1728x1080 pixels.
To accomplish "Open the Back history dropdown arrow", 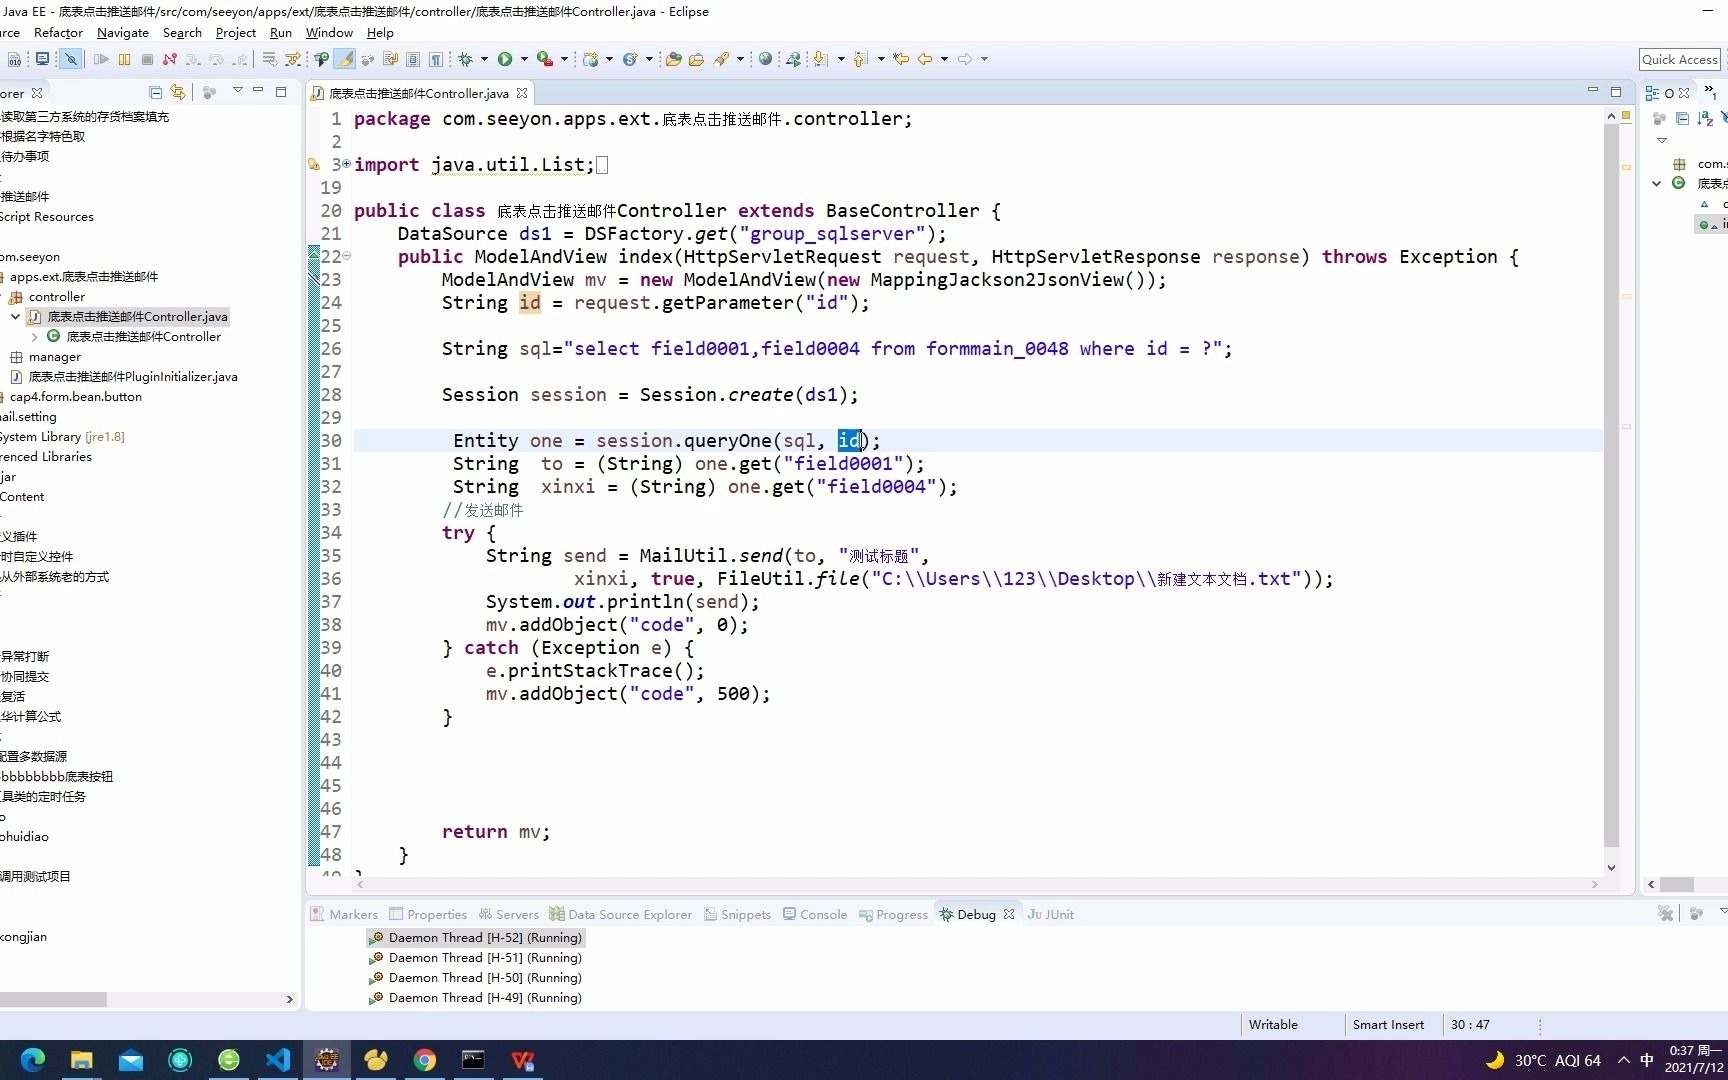I will pos(943,59).
